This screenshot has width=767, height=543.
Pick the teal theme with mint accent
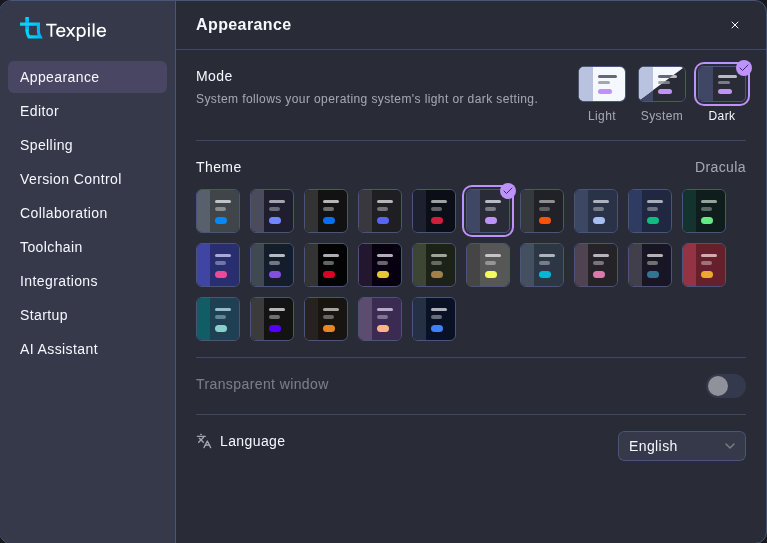[x=218, y=319]
